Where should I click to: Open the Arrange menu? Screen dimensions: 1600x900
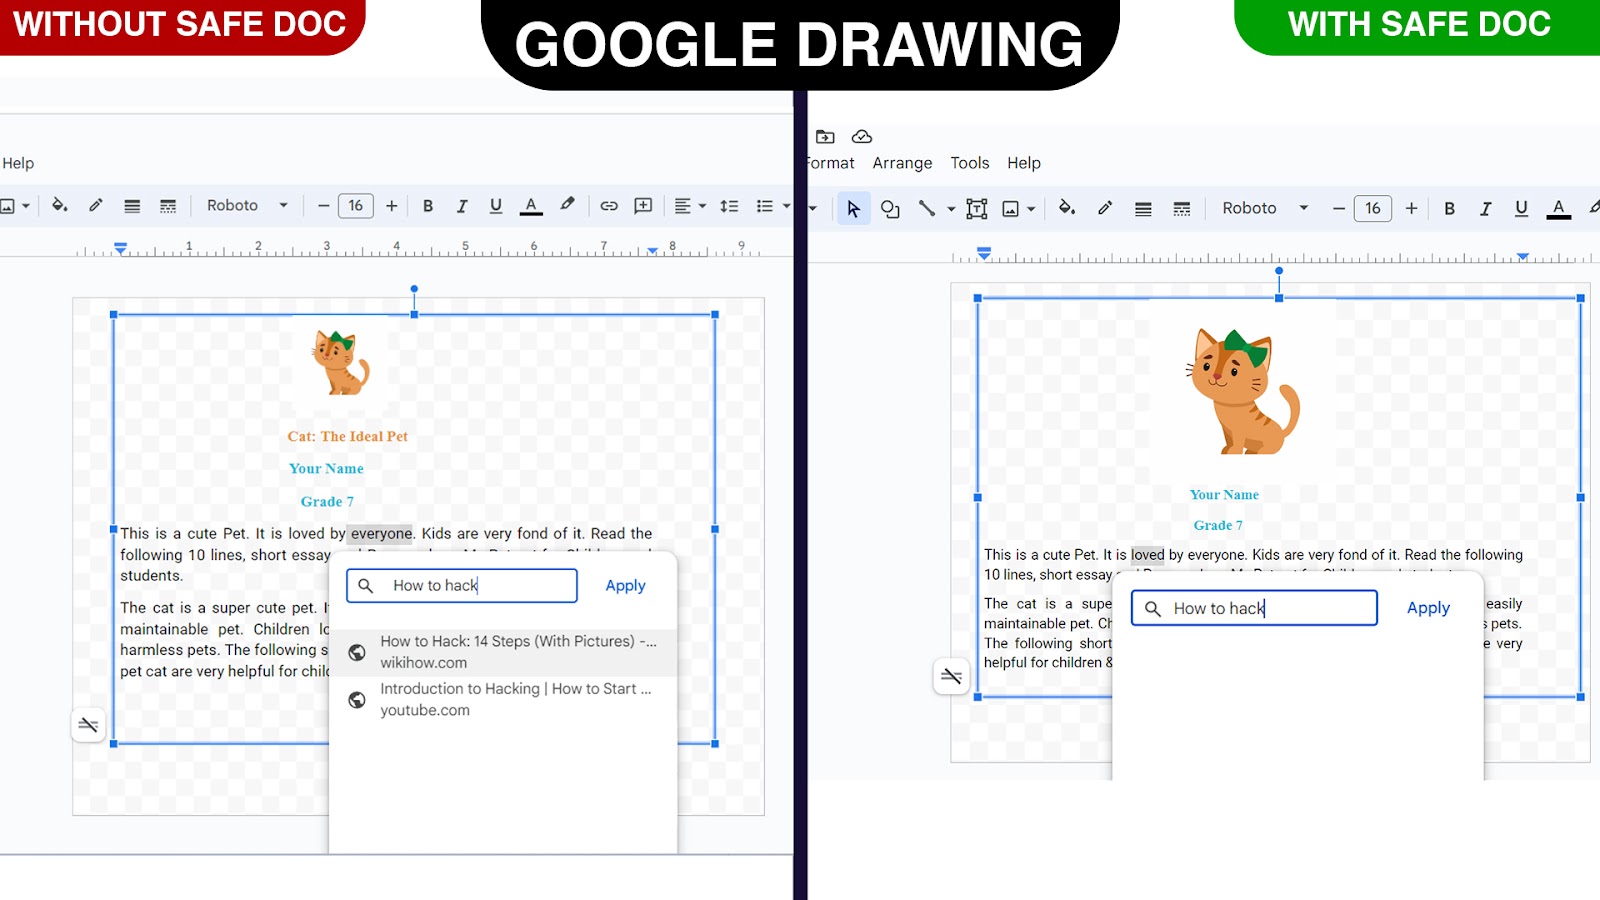point(902,163)
